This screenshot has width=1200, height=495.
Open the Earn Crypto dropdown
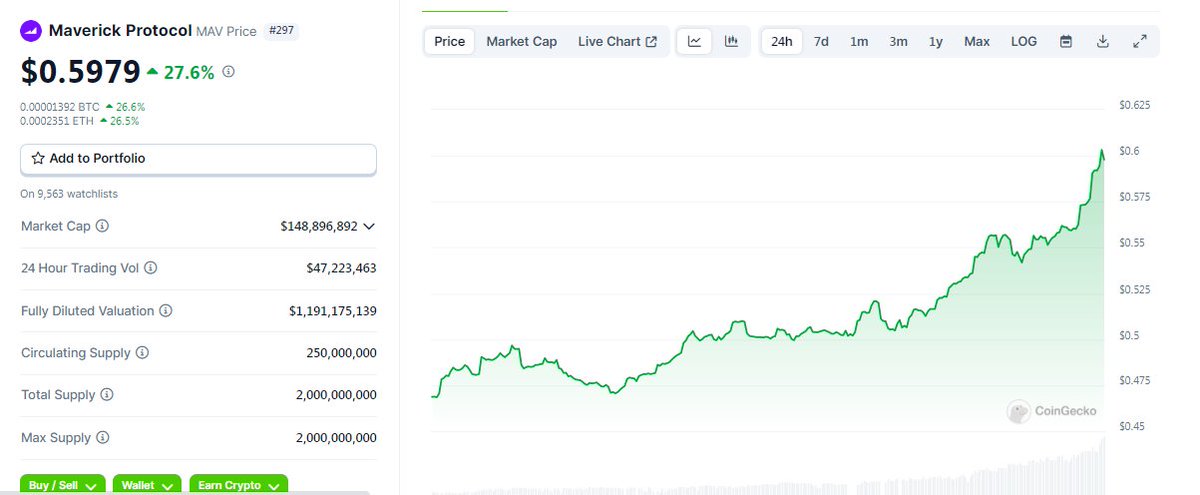point(238,485)
